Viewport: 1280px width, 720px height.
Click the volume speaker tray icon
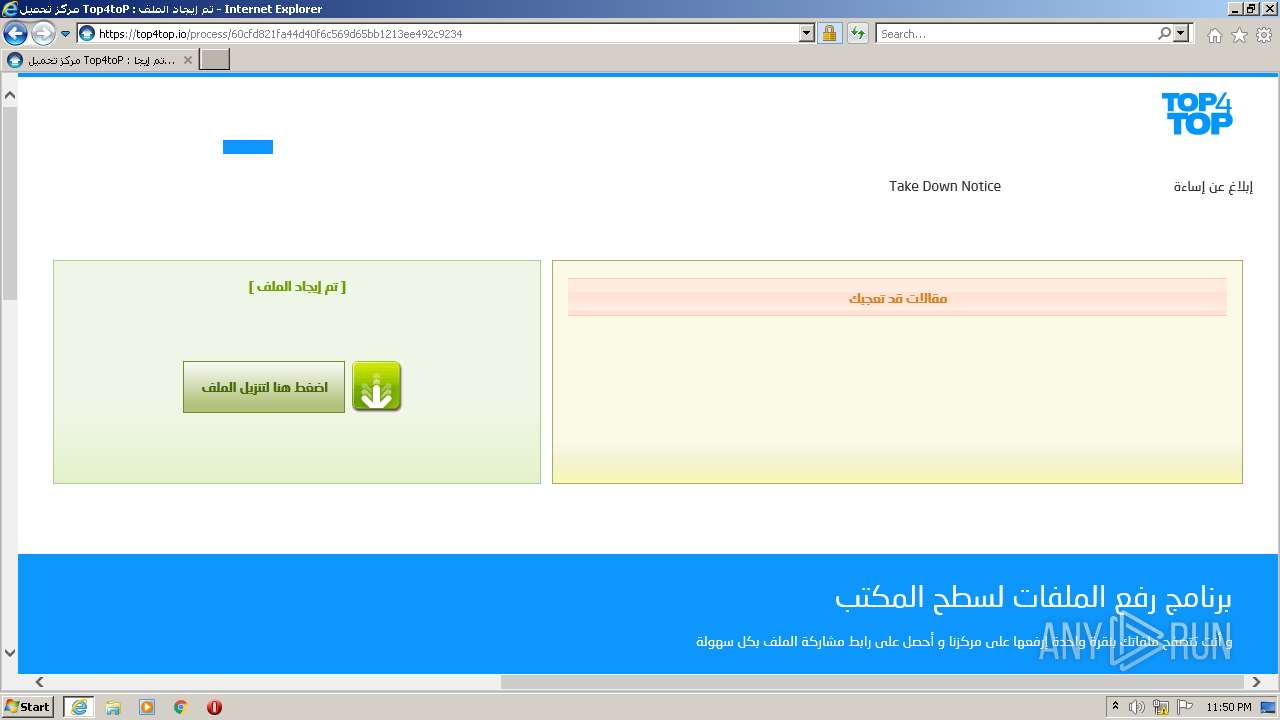1137,707
